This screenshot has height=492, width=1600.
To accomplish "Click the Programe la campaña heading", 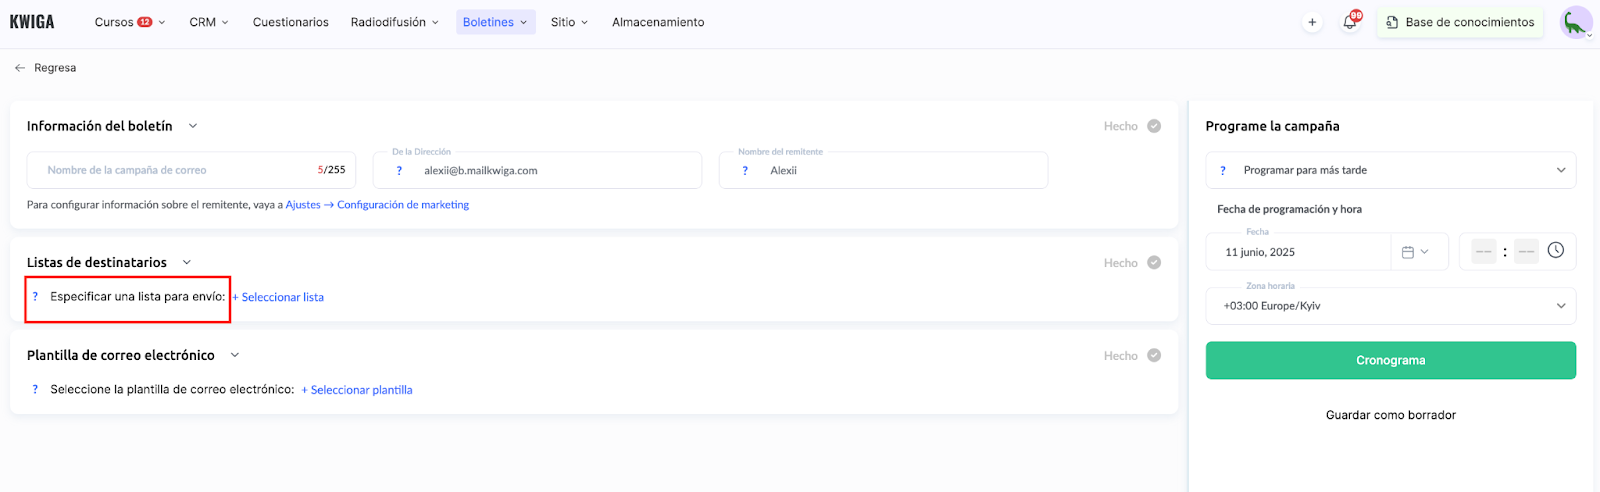I will [1272, 126].
